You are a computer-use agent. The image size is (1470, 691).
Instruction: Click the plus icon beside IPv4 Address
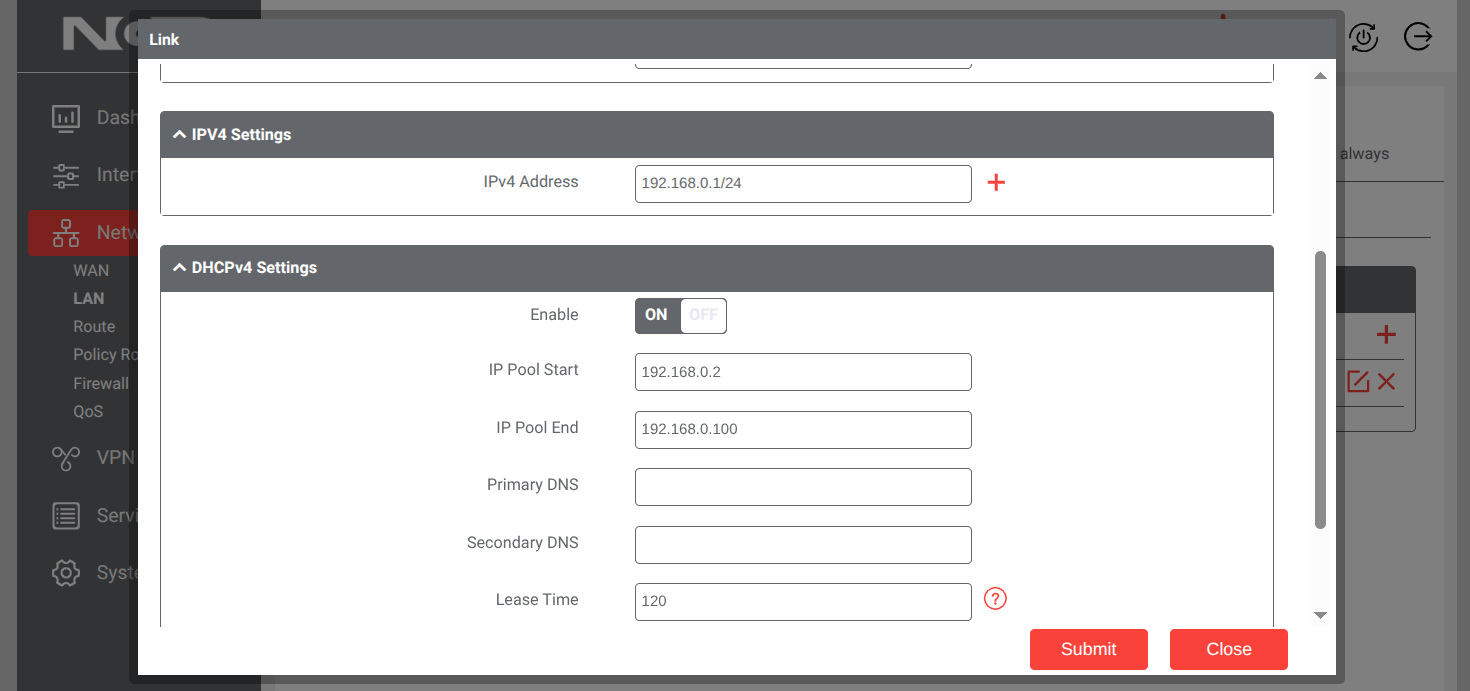click(x=996, y=182)
